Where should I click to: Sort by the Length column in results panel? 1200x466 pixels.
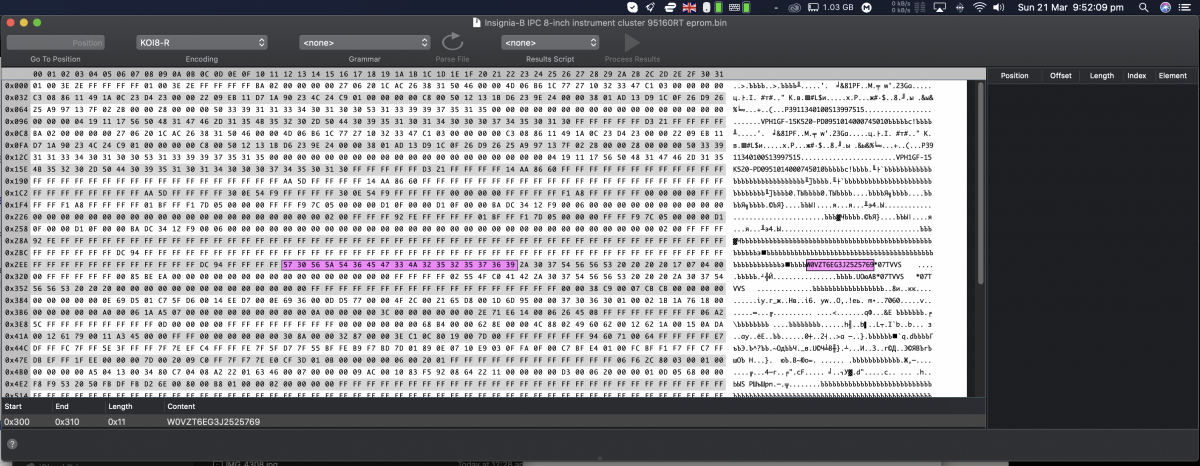pyautogui.click(x=1101, y=75)
